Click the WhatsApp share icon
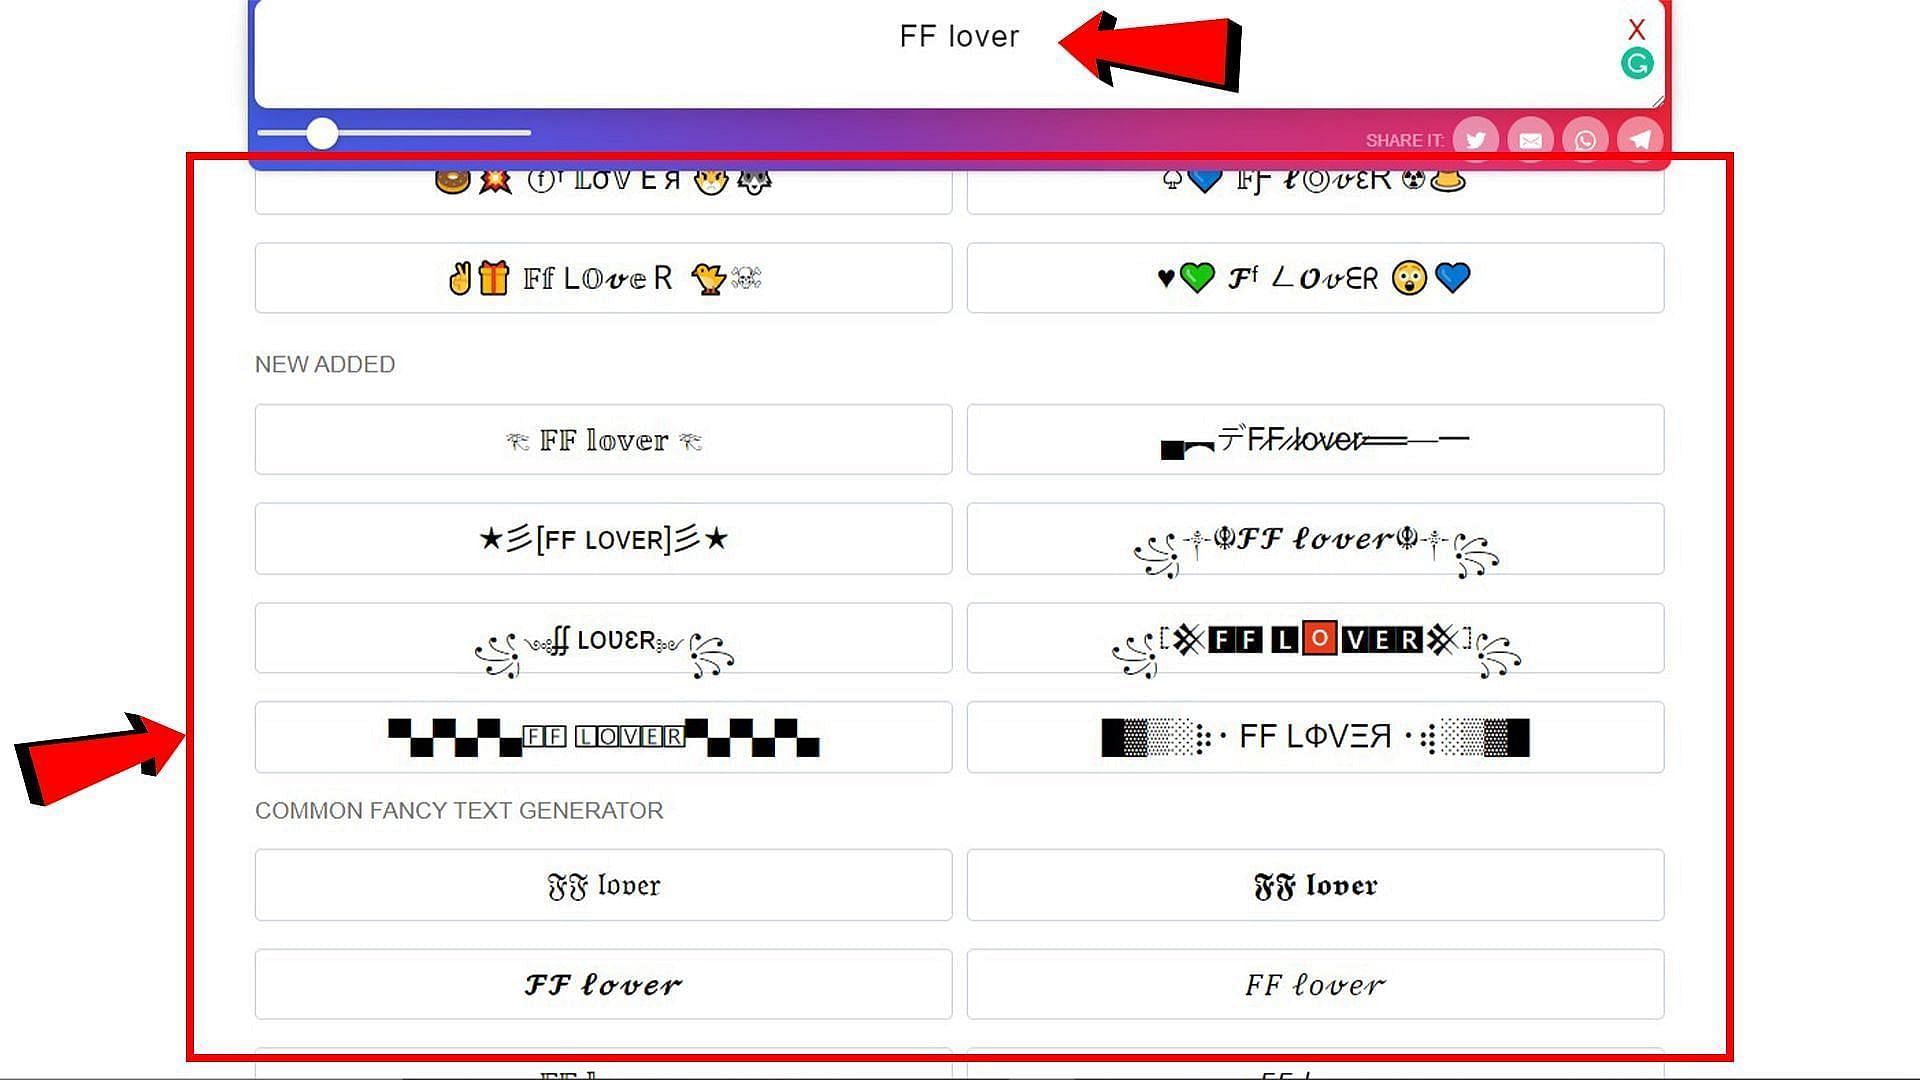The height and width of the screenshot is (1080, 1920). pyautogui.click(x=1585, y=138)
